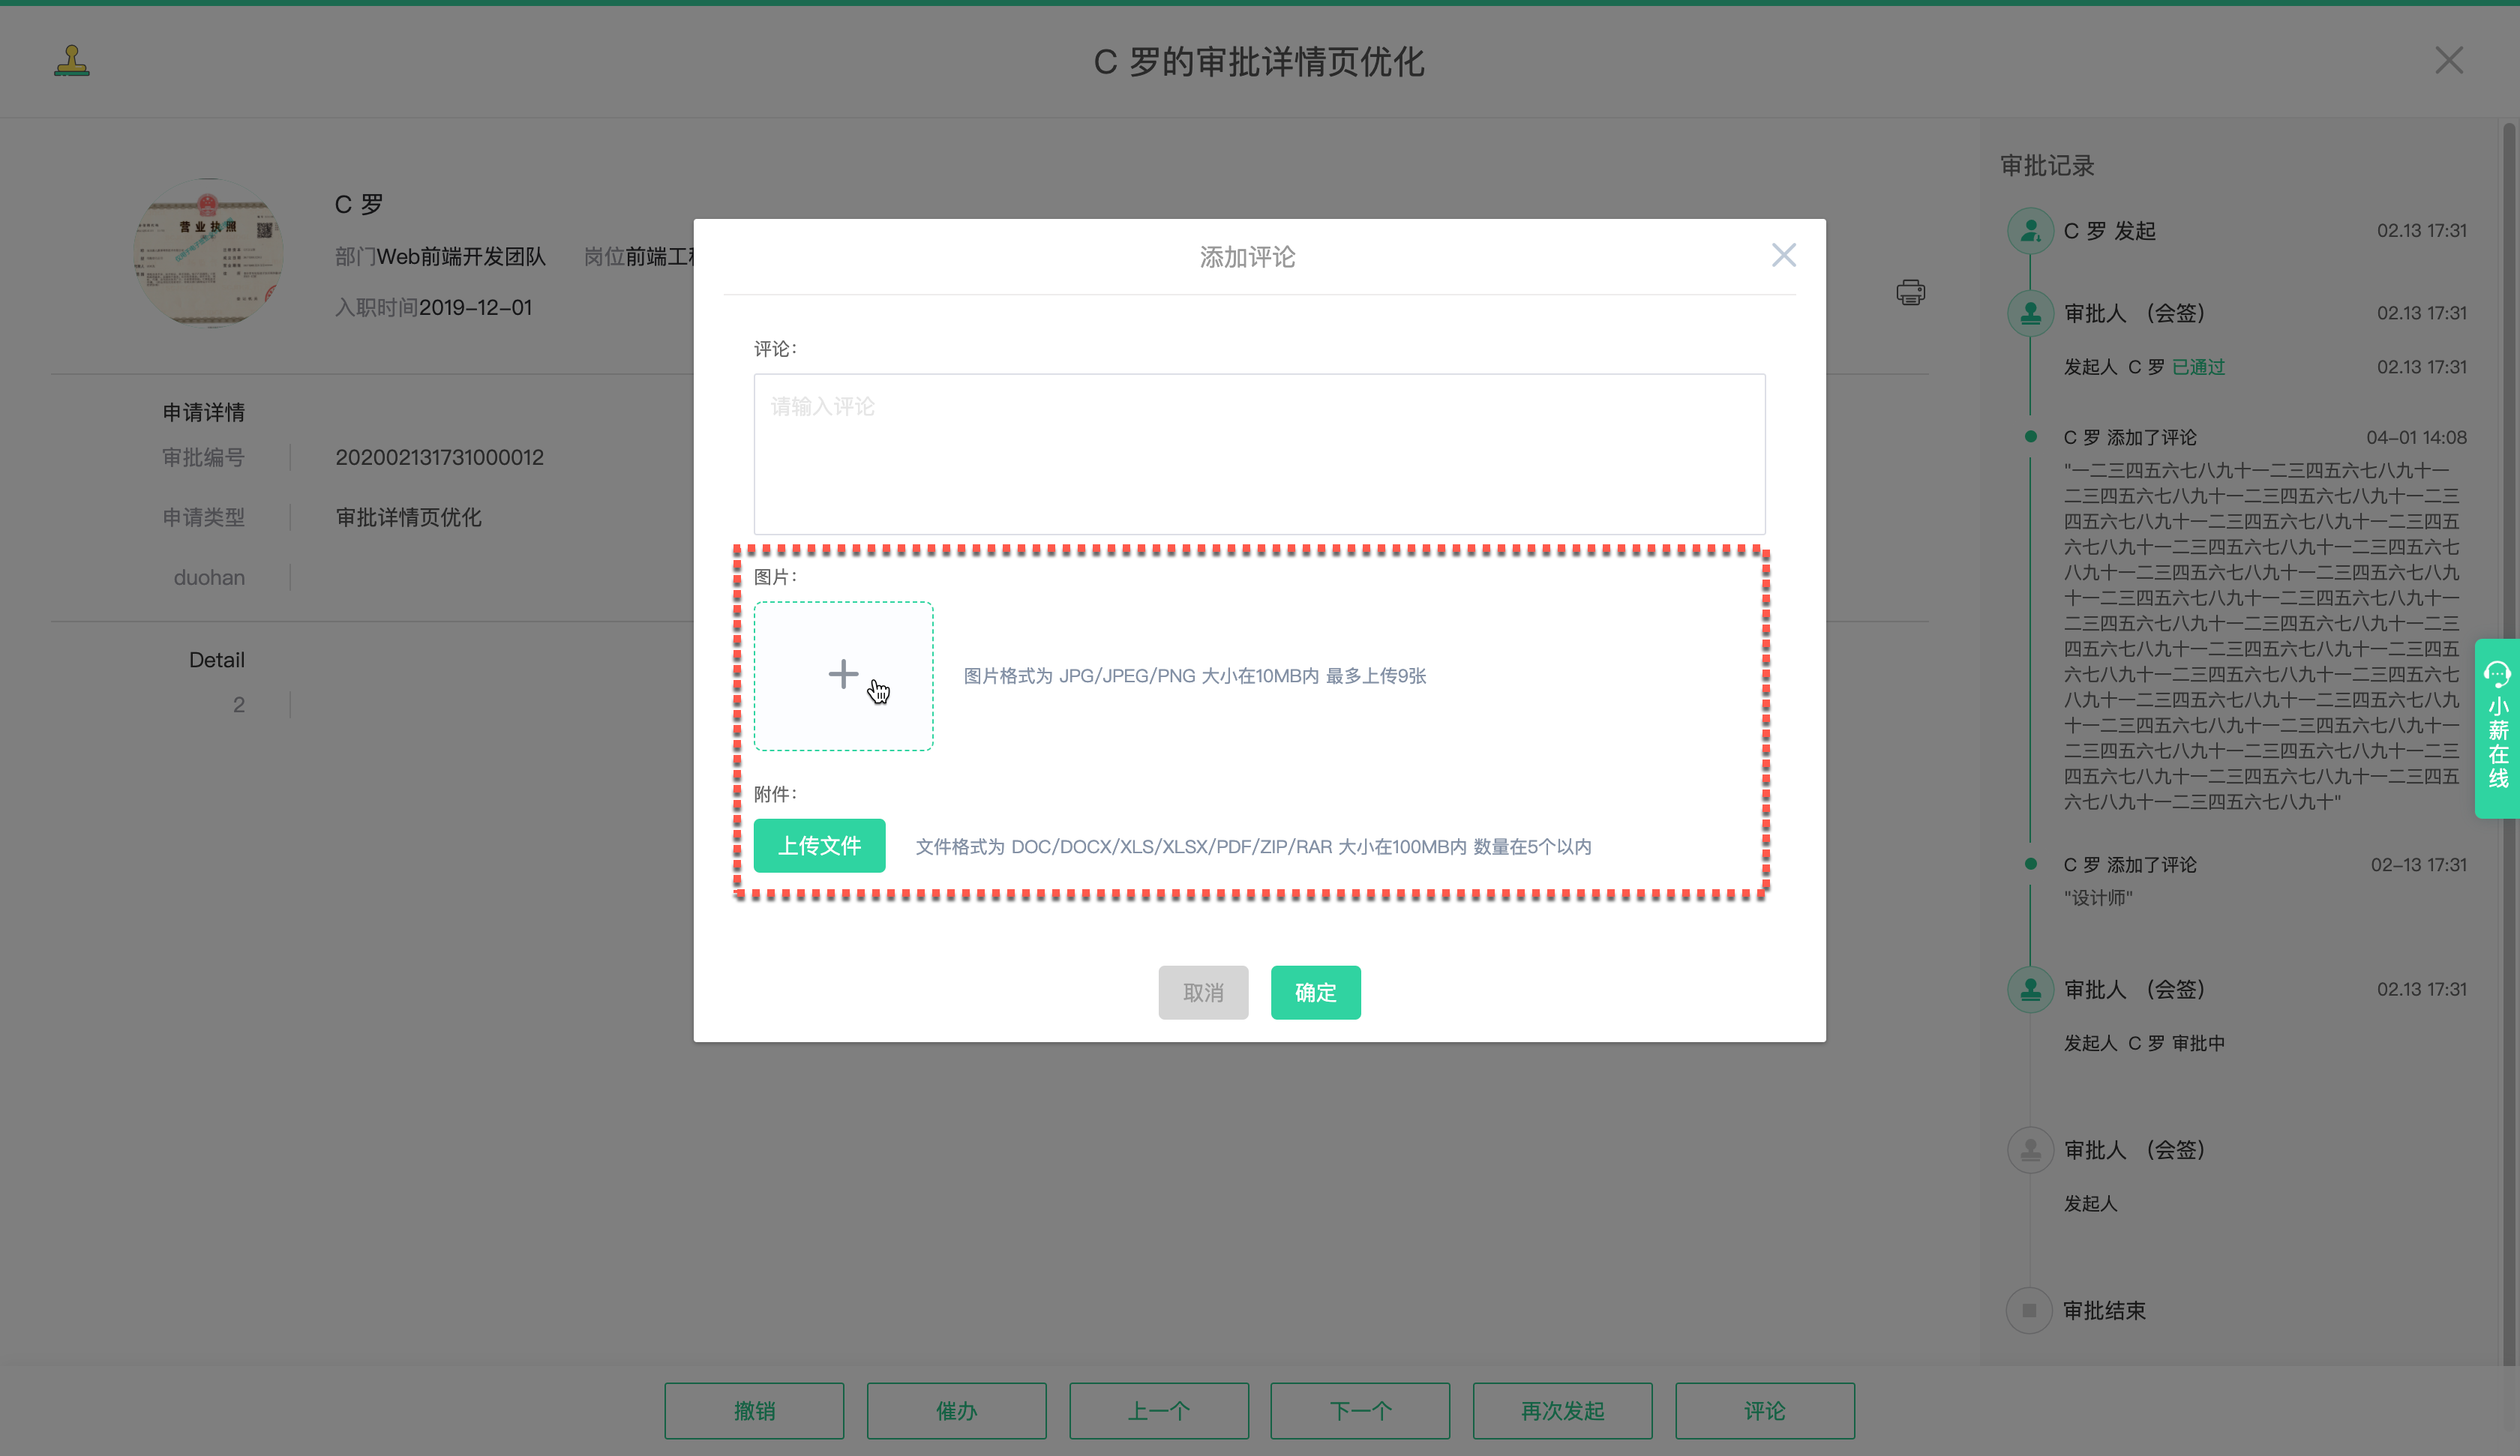Click the 申请详情 section heading
The width and height of the screenshot is (2520, 1456).
tap(204, 412)
